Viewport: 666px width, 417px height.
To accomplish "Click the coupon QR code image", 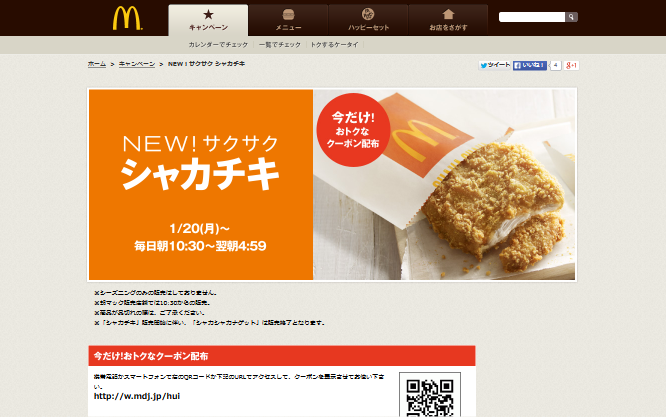I will [430, 396].
